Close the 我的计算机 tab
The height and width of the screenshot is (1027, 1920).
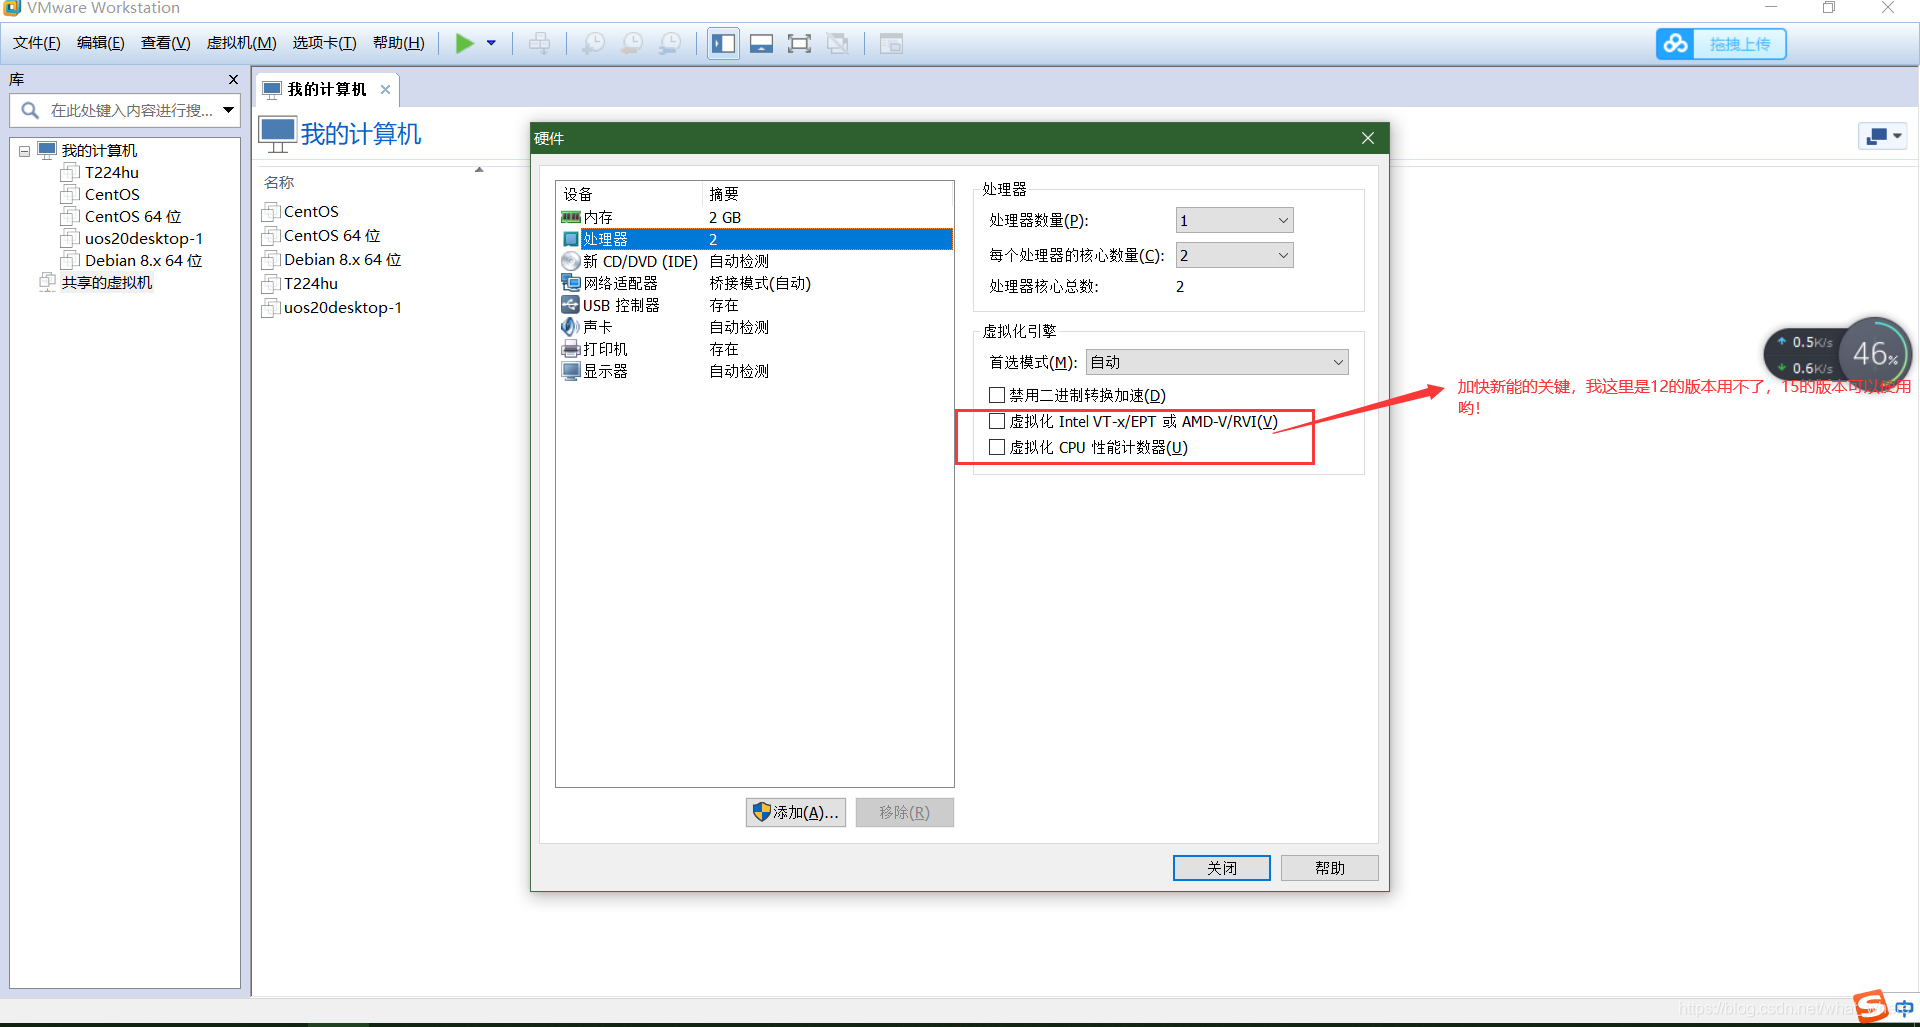[x=385, y=89]
